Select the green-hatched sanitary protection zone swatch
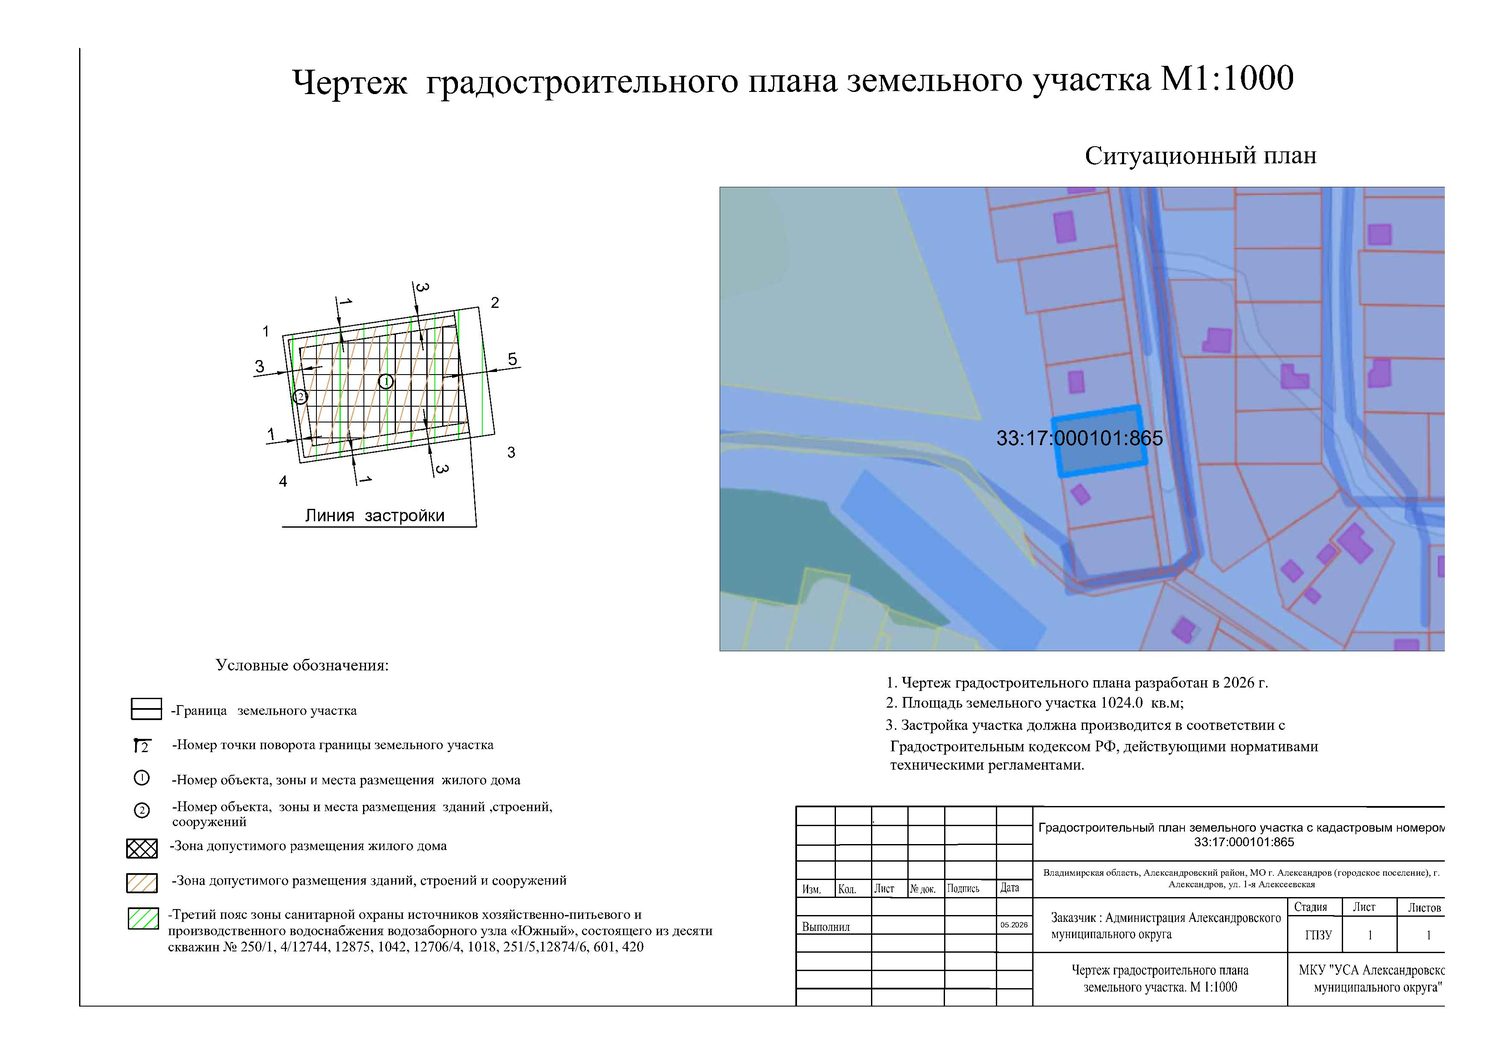This screenshot has height=1060, width=1500. [143, 918]
